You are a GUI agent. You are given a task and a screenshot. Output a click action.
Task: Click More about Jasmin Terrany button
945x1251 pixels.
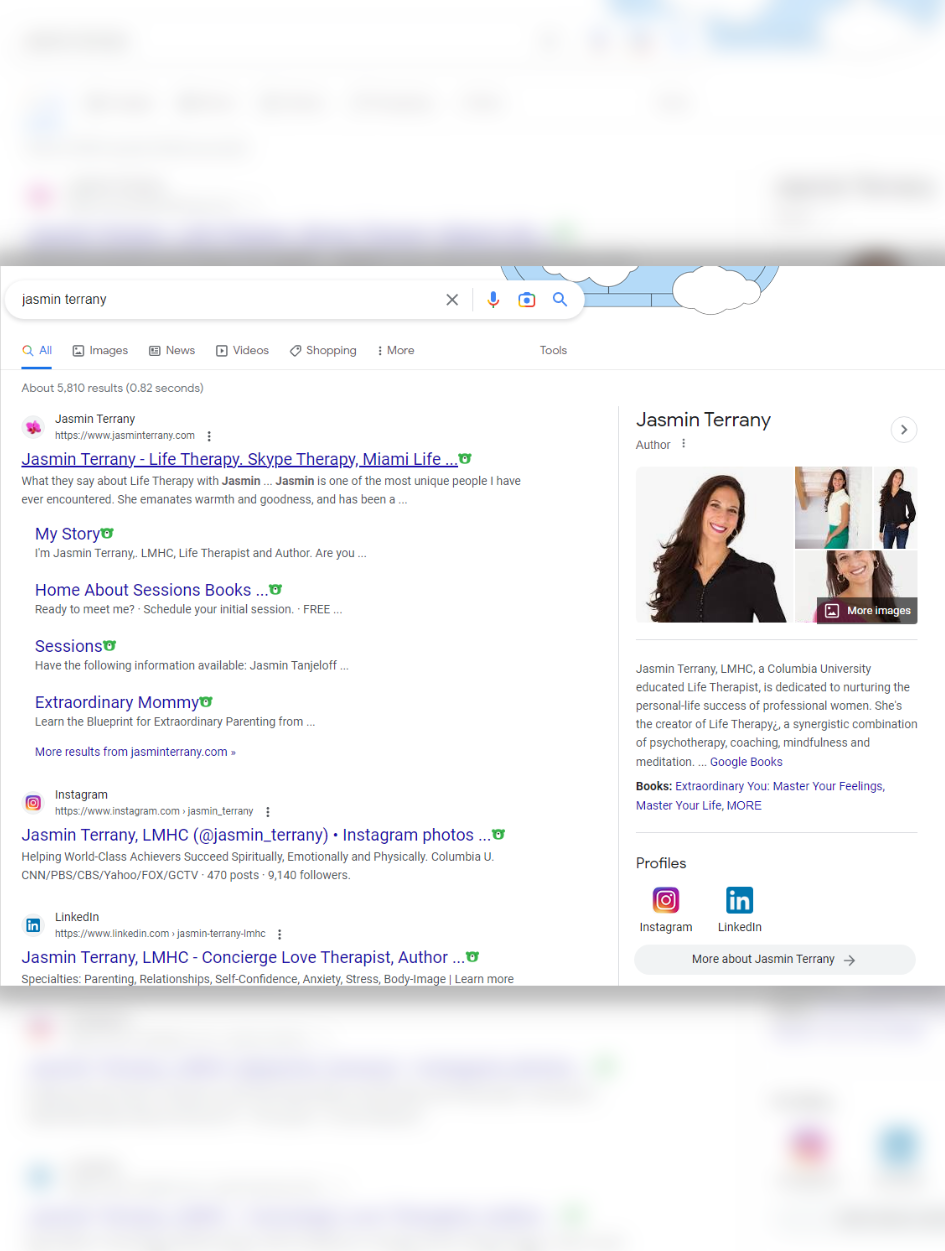tap(775, 960)
